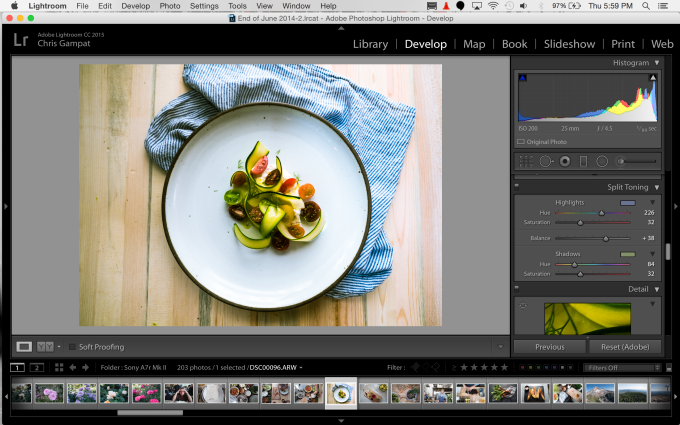680x425 pixels.
Task: Collapse the Split Toning panel
Action: [657, 187]
